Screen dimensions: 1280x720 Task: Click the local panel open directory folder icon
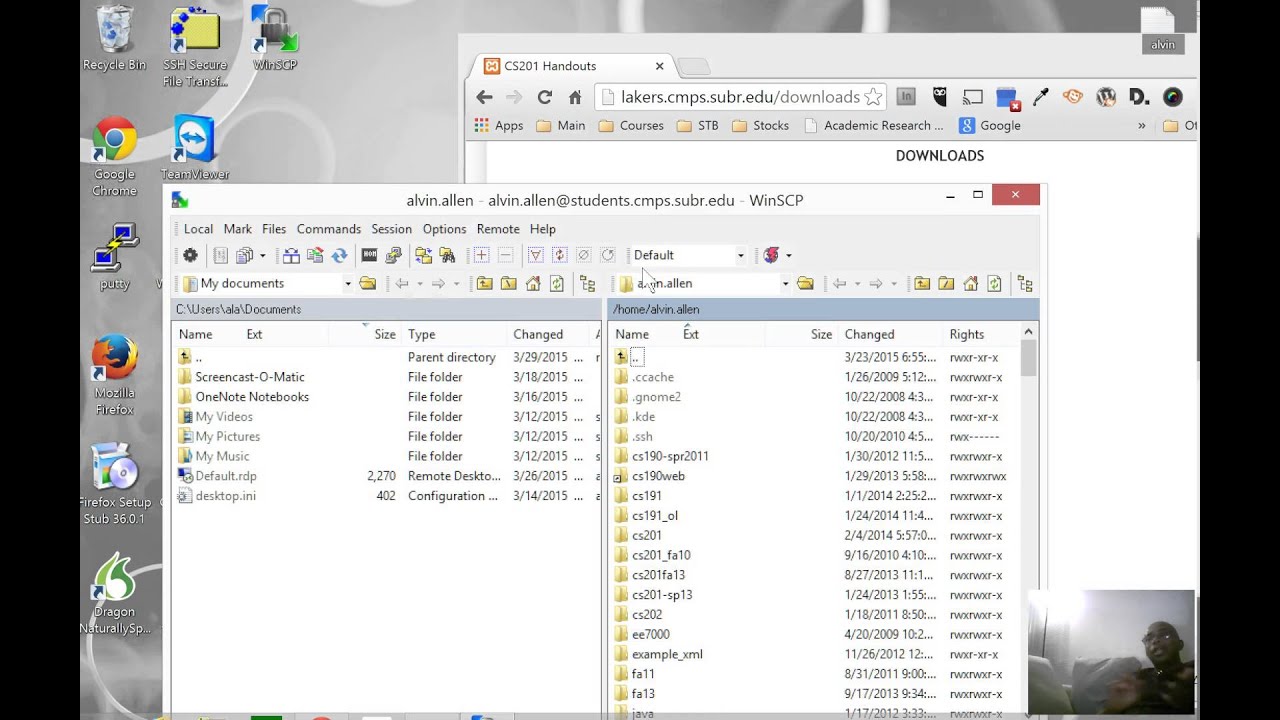367,284
